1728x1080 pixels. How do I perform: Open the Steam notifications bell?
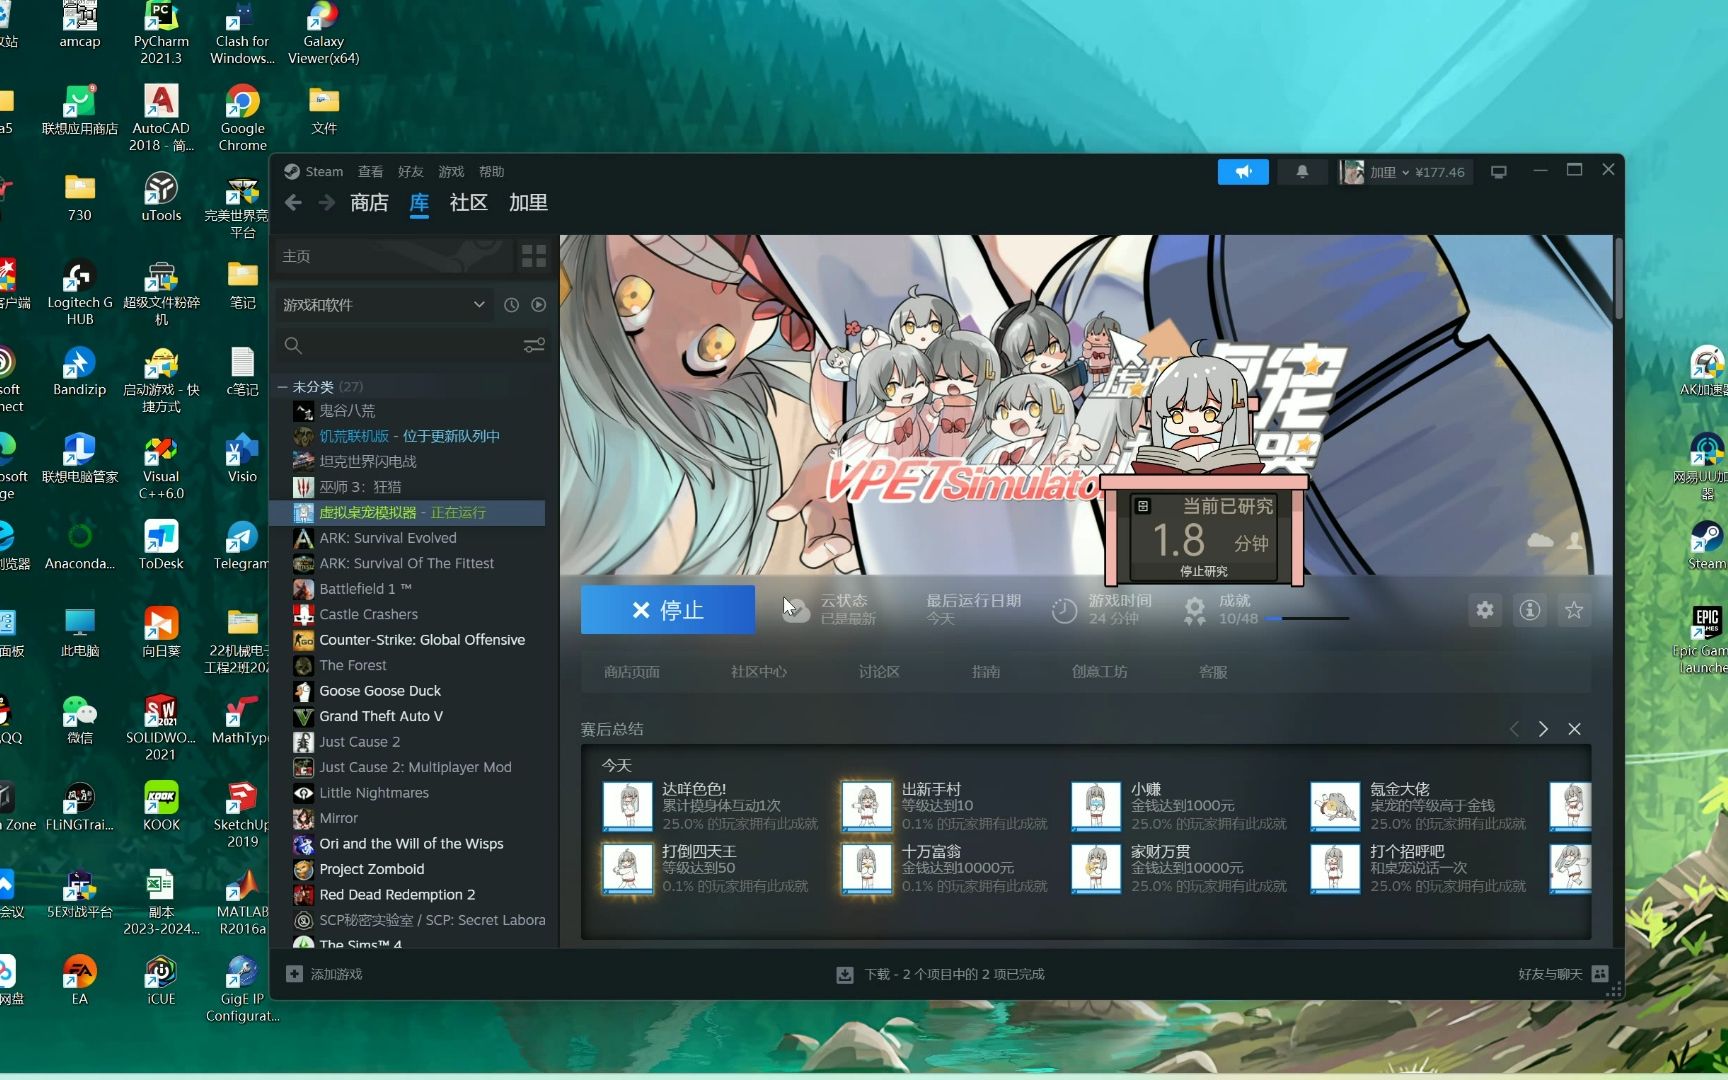point(1302,172)
